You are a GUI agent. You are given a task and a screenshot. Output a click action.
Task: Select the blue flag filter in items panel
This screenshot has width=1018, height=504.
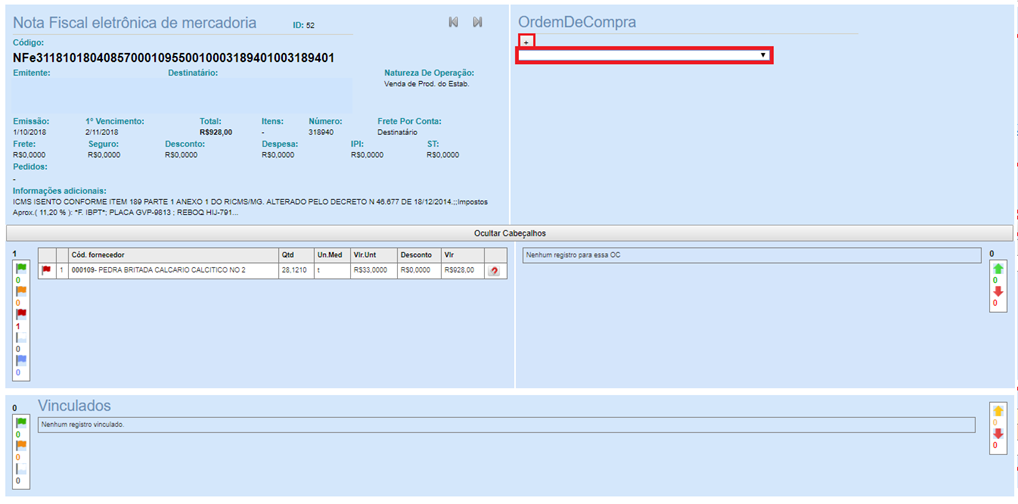21,360
